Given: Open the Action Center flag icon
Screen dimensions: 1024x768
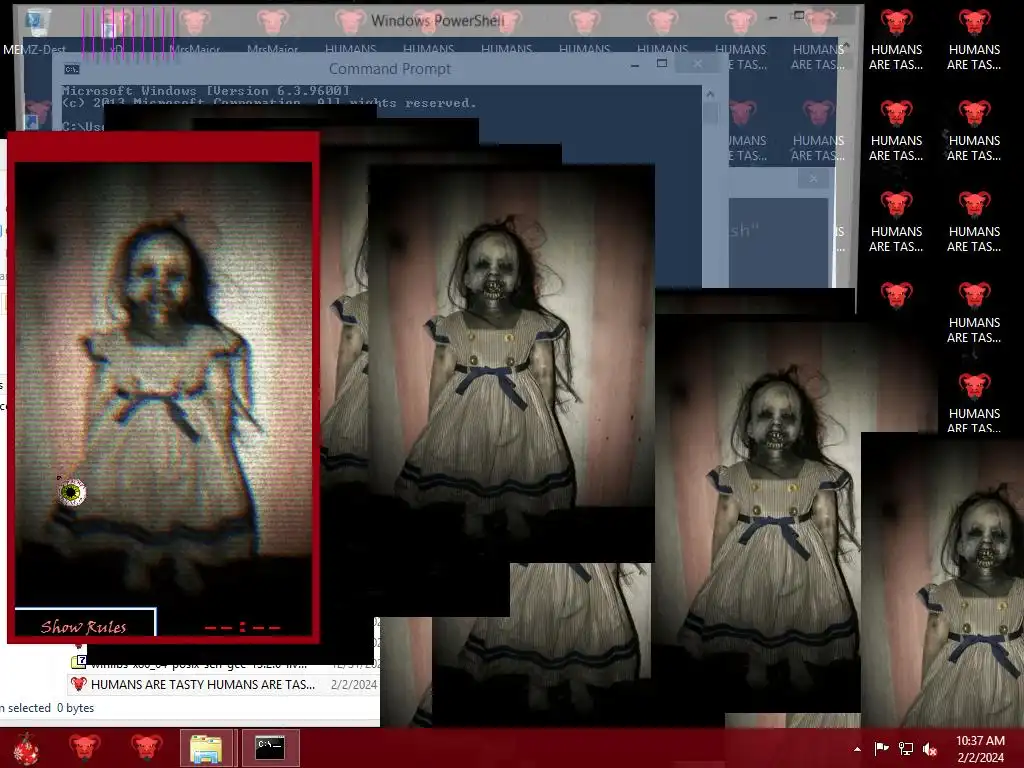Looking at the screenshot, I should click(x=881, y=748).
